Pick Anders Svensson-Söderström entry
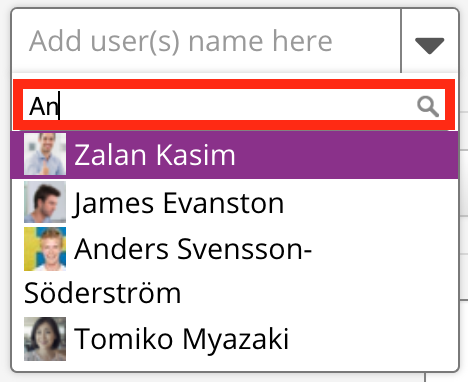The width and height of the screenshot is (468, 382). pos(234,270)
